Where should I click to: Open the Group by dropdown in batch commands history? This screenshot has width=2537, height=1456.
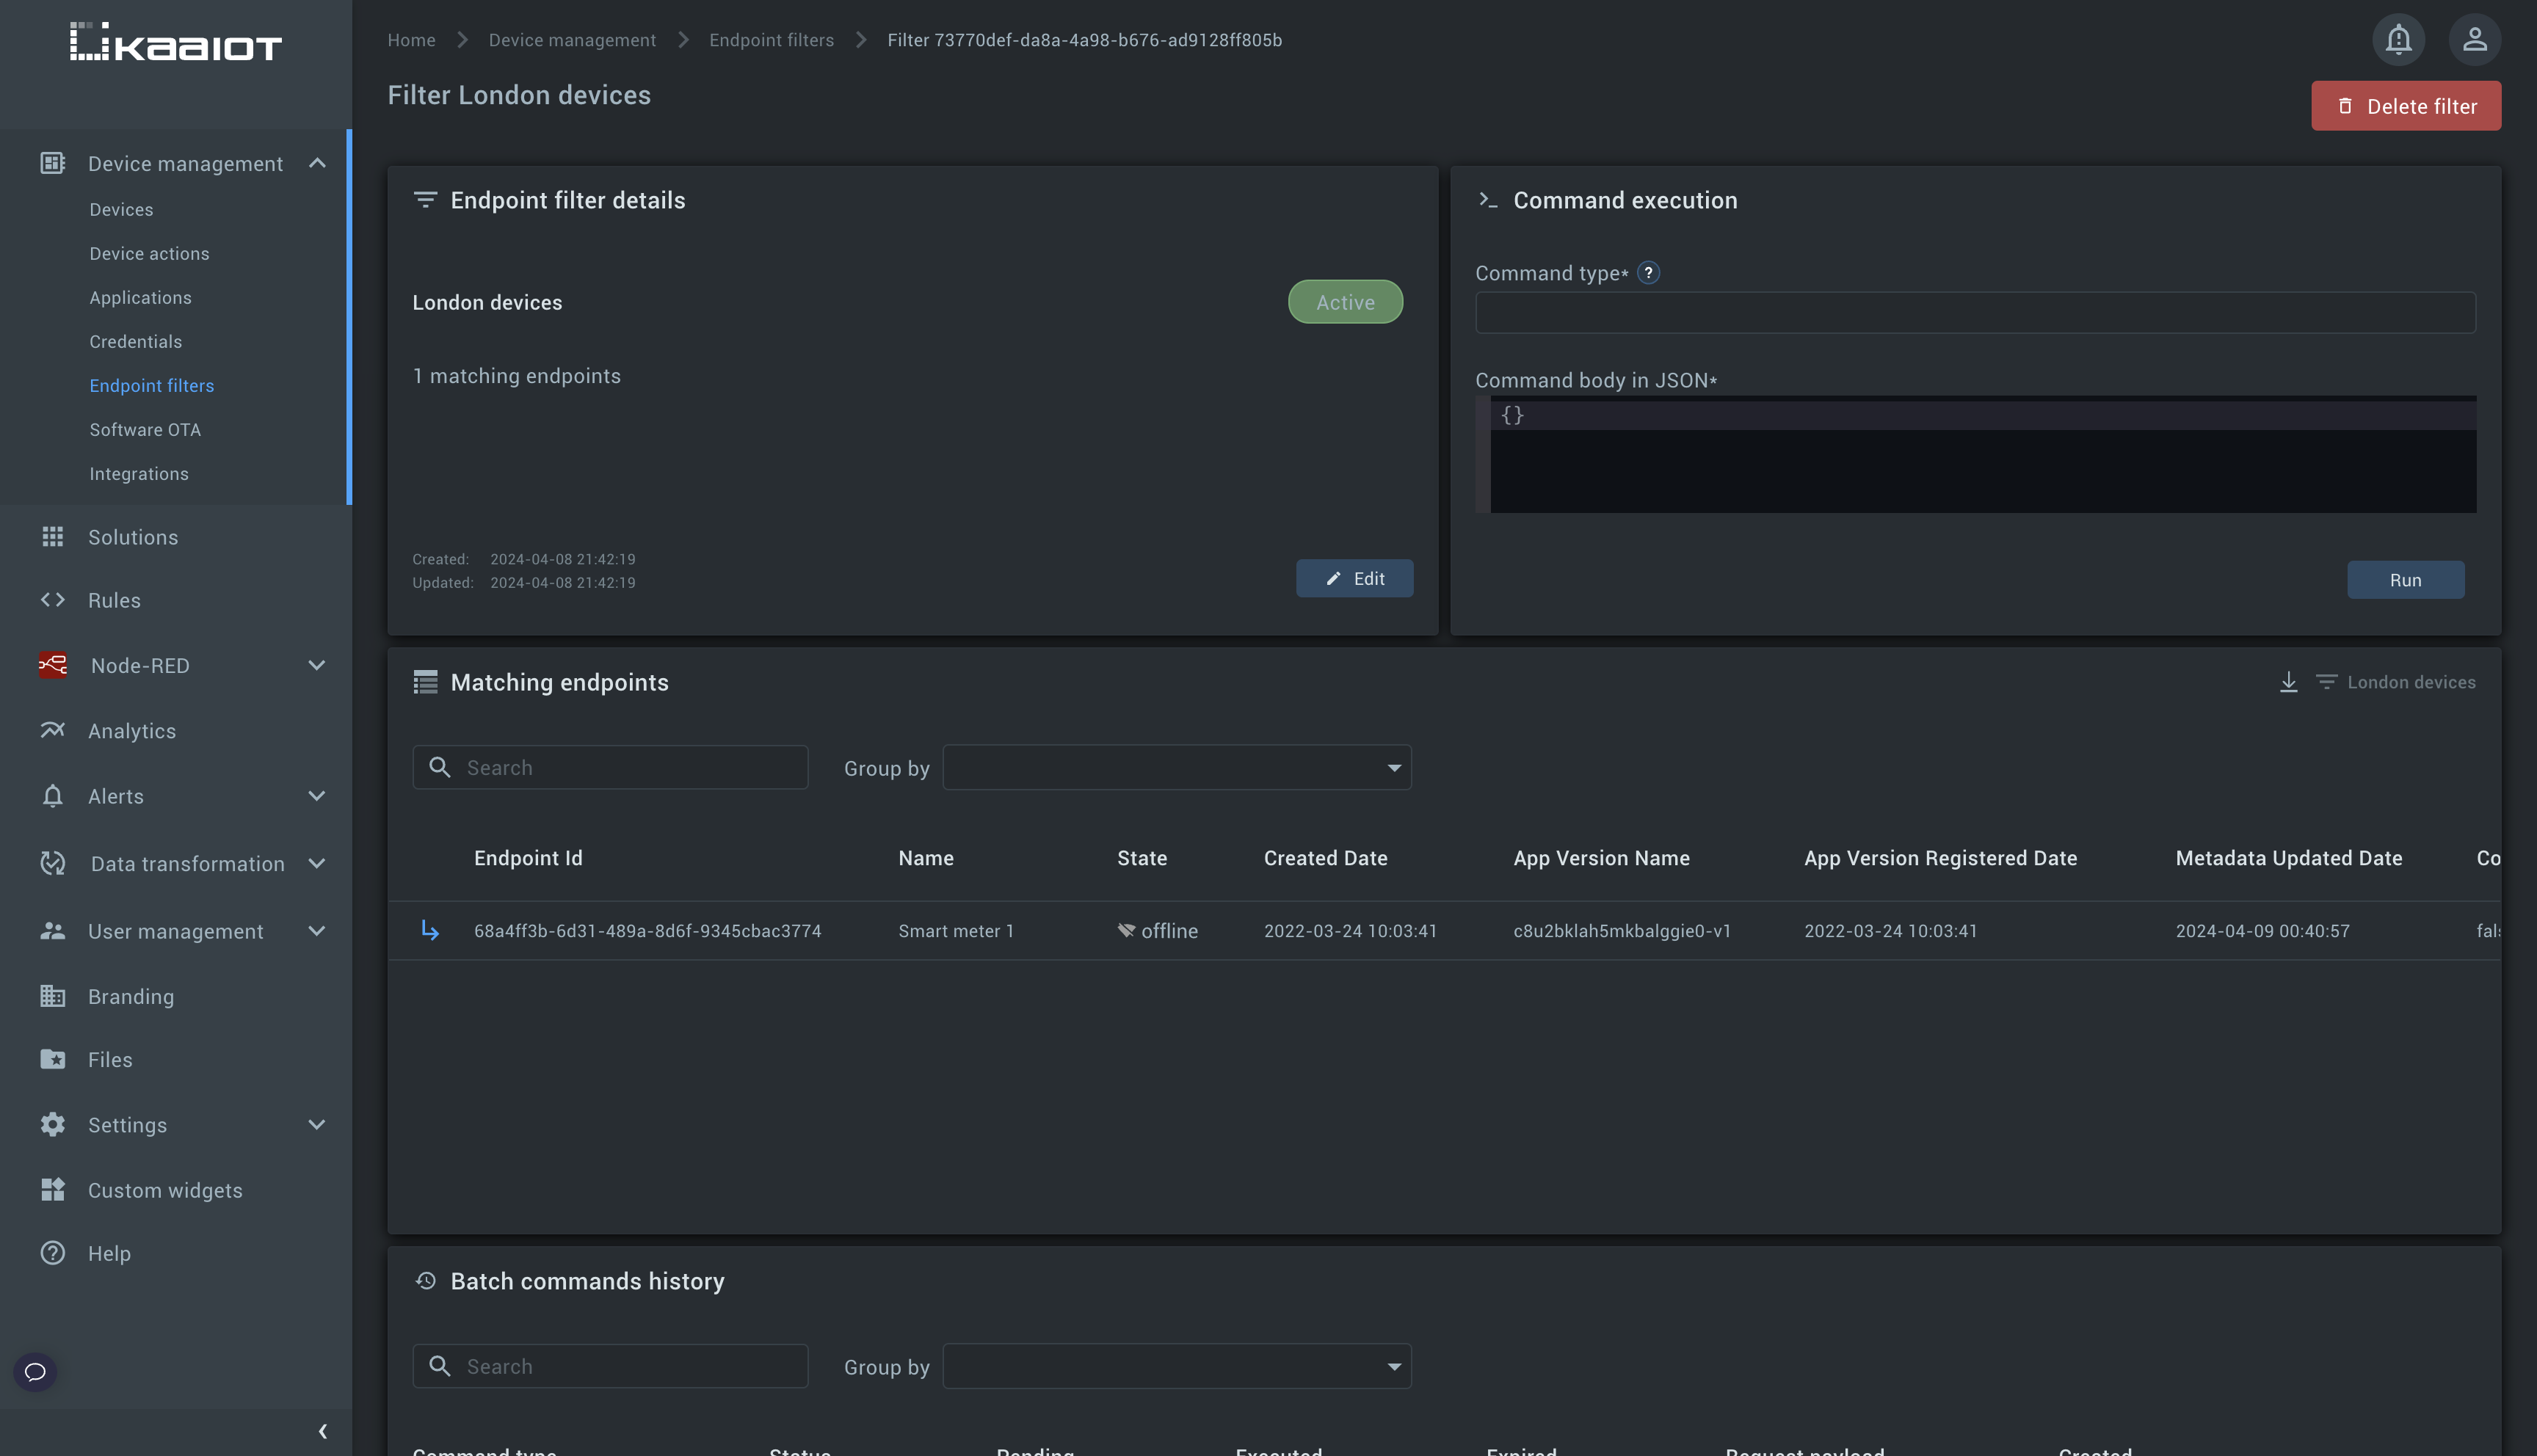click(1178, 1364)
